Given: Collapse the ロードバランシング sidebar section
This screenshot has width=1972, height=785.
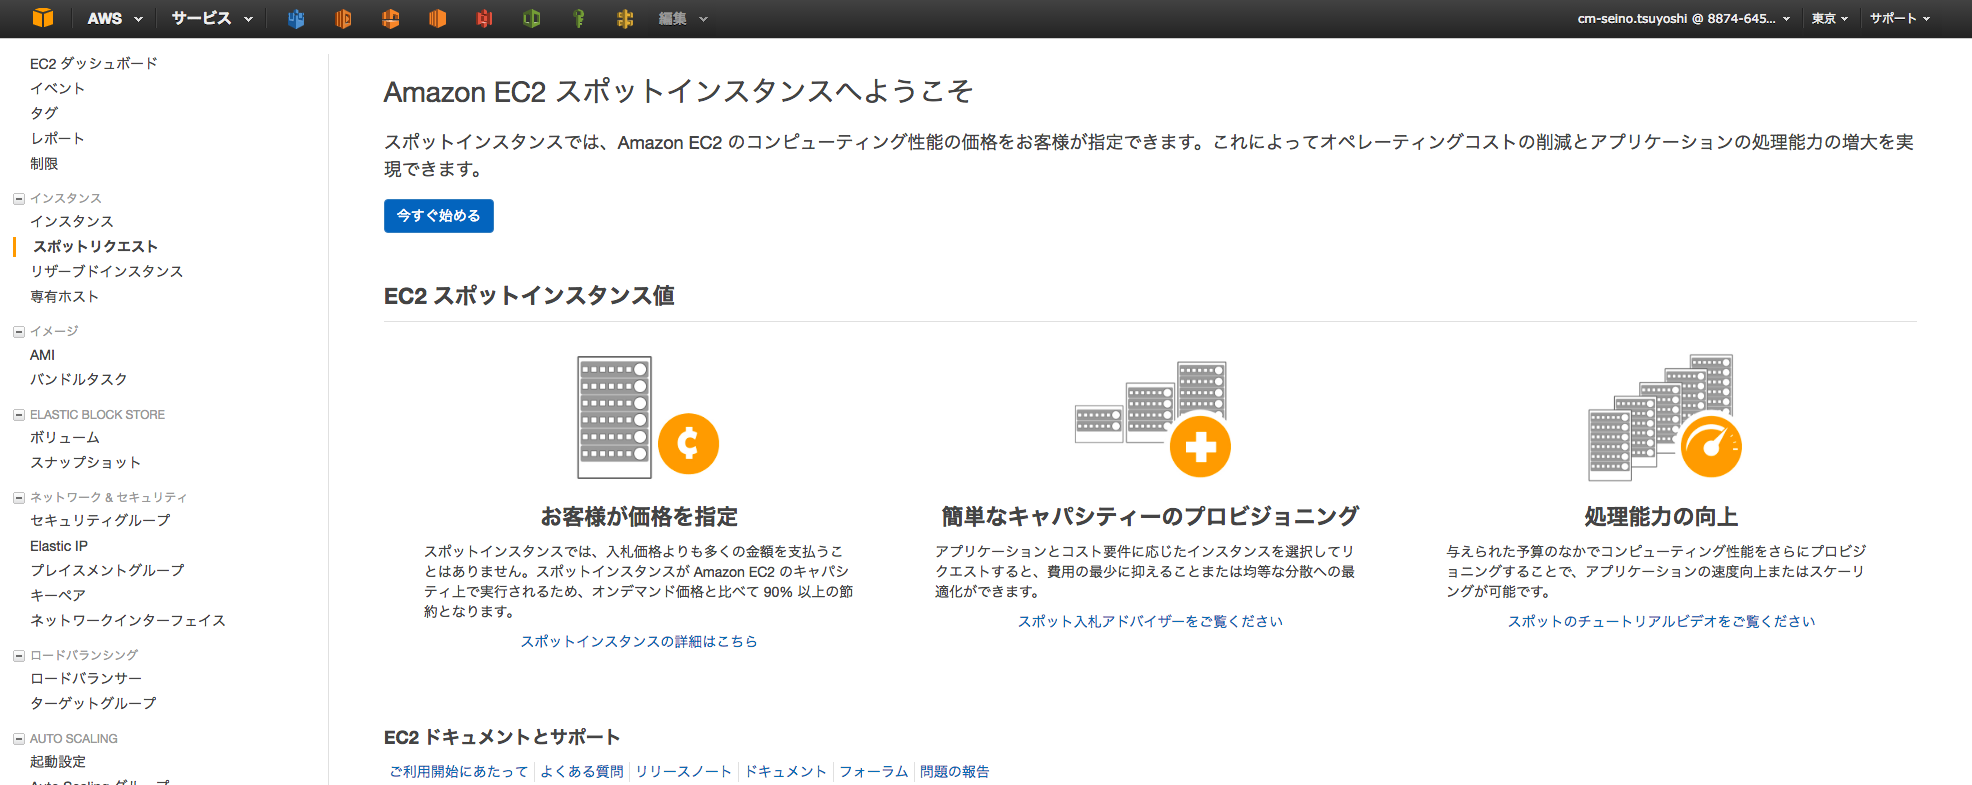Looking at the screenshot, I should [19, 656].
